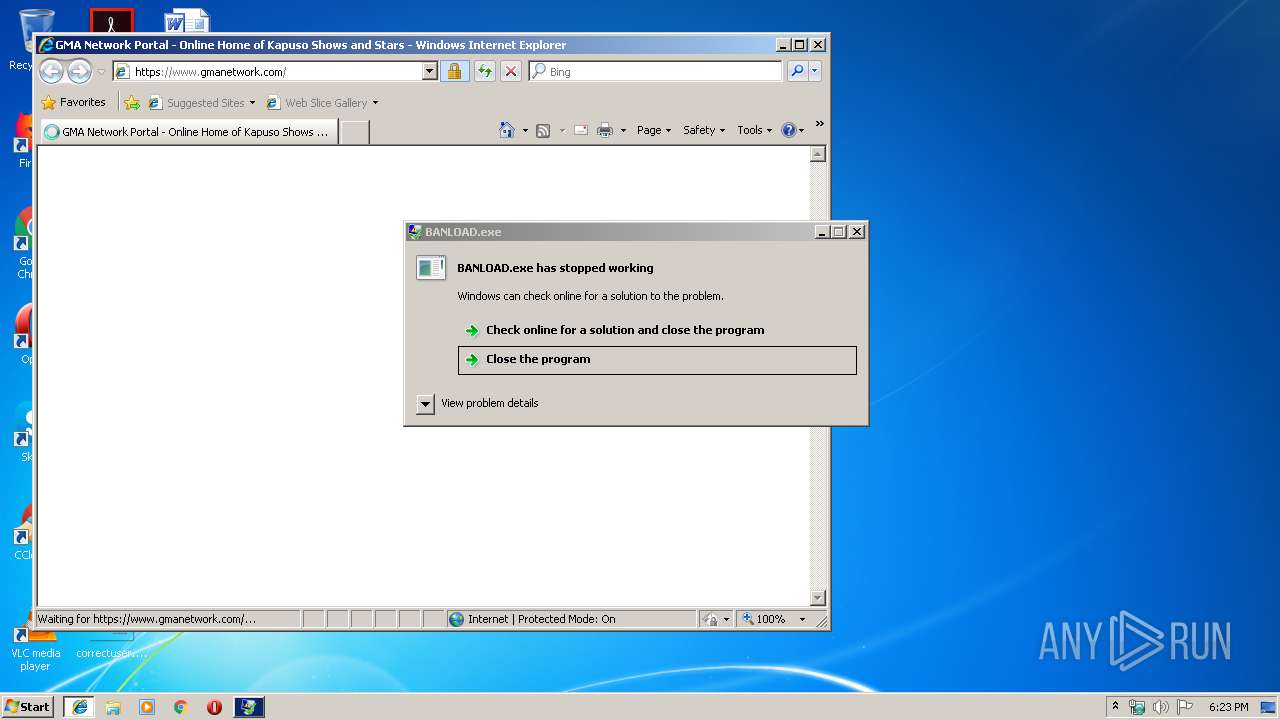Click the status bar privacy lock icon

pyautogui.click(x=710, y=619)
